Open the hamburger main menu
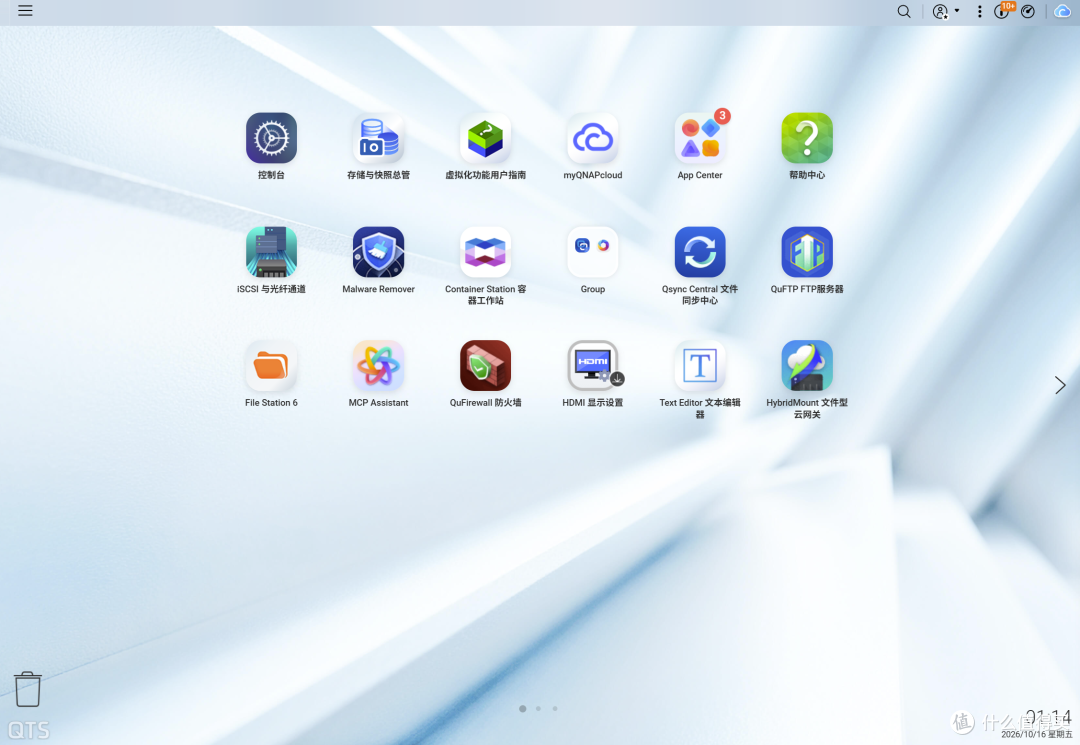 (x=25, y=11)
